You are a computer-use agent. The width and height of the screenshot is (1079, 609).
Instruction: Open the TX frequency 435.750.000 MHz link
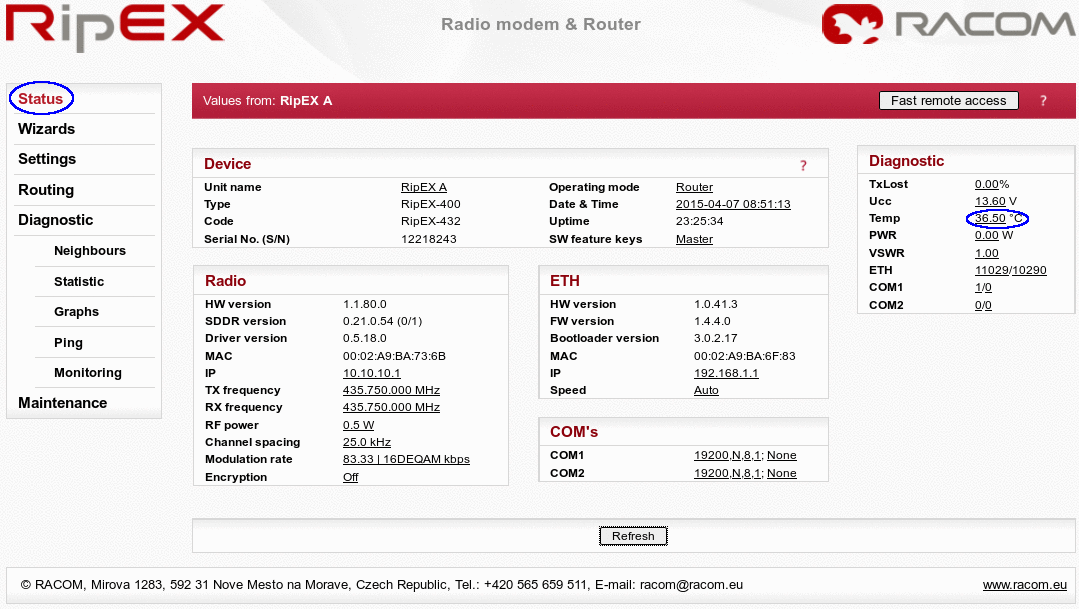pos(391,390)
